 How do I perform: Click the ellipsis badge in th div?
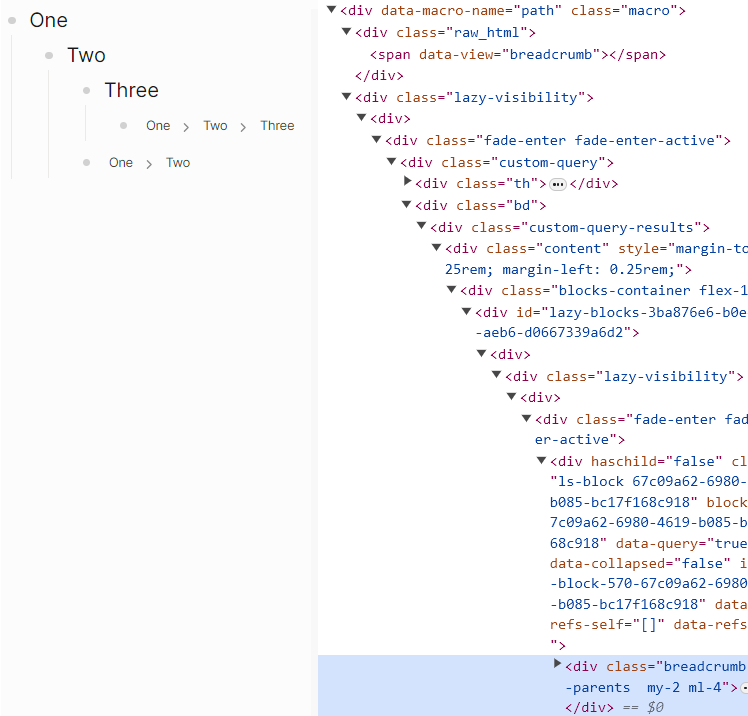click(558, 184)
